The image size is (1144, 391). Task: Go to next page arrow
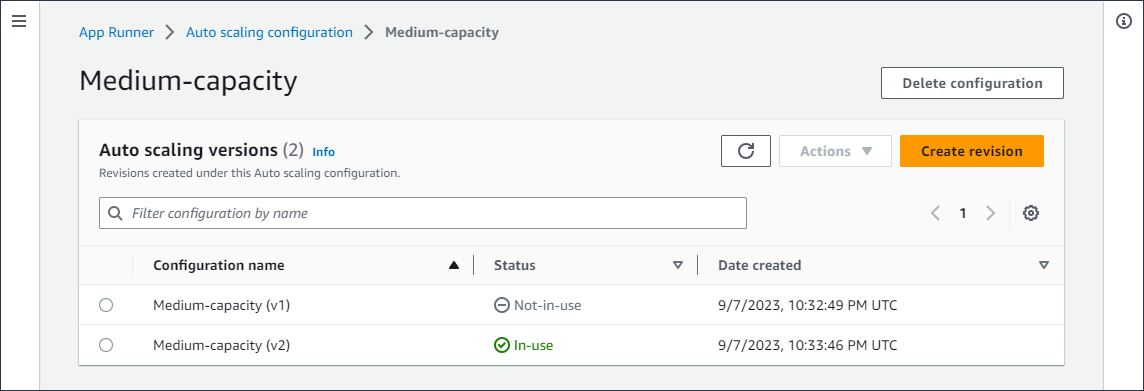coord(991,213)
